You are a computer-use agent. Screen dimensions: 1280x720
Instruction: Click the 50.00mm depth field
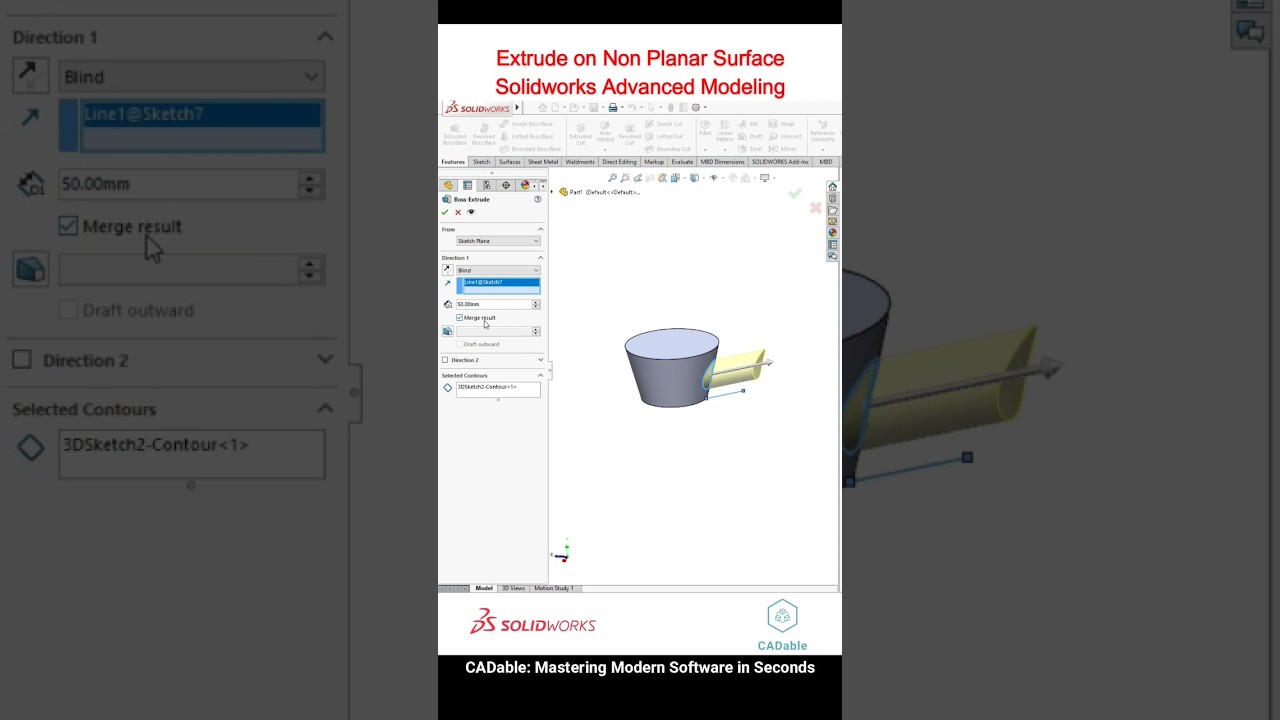(x=494, y=304)
